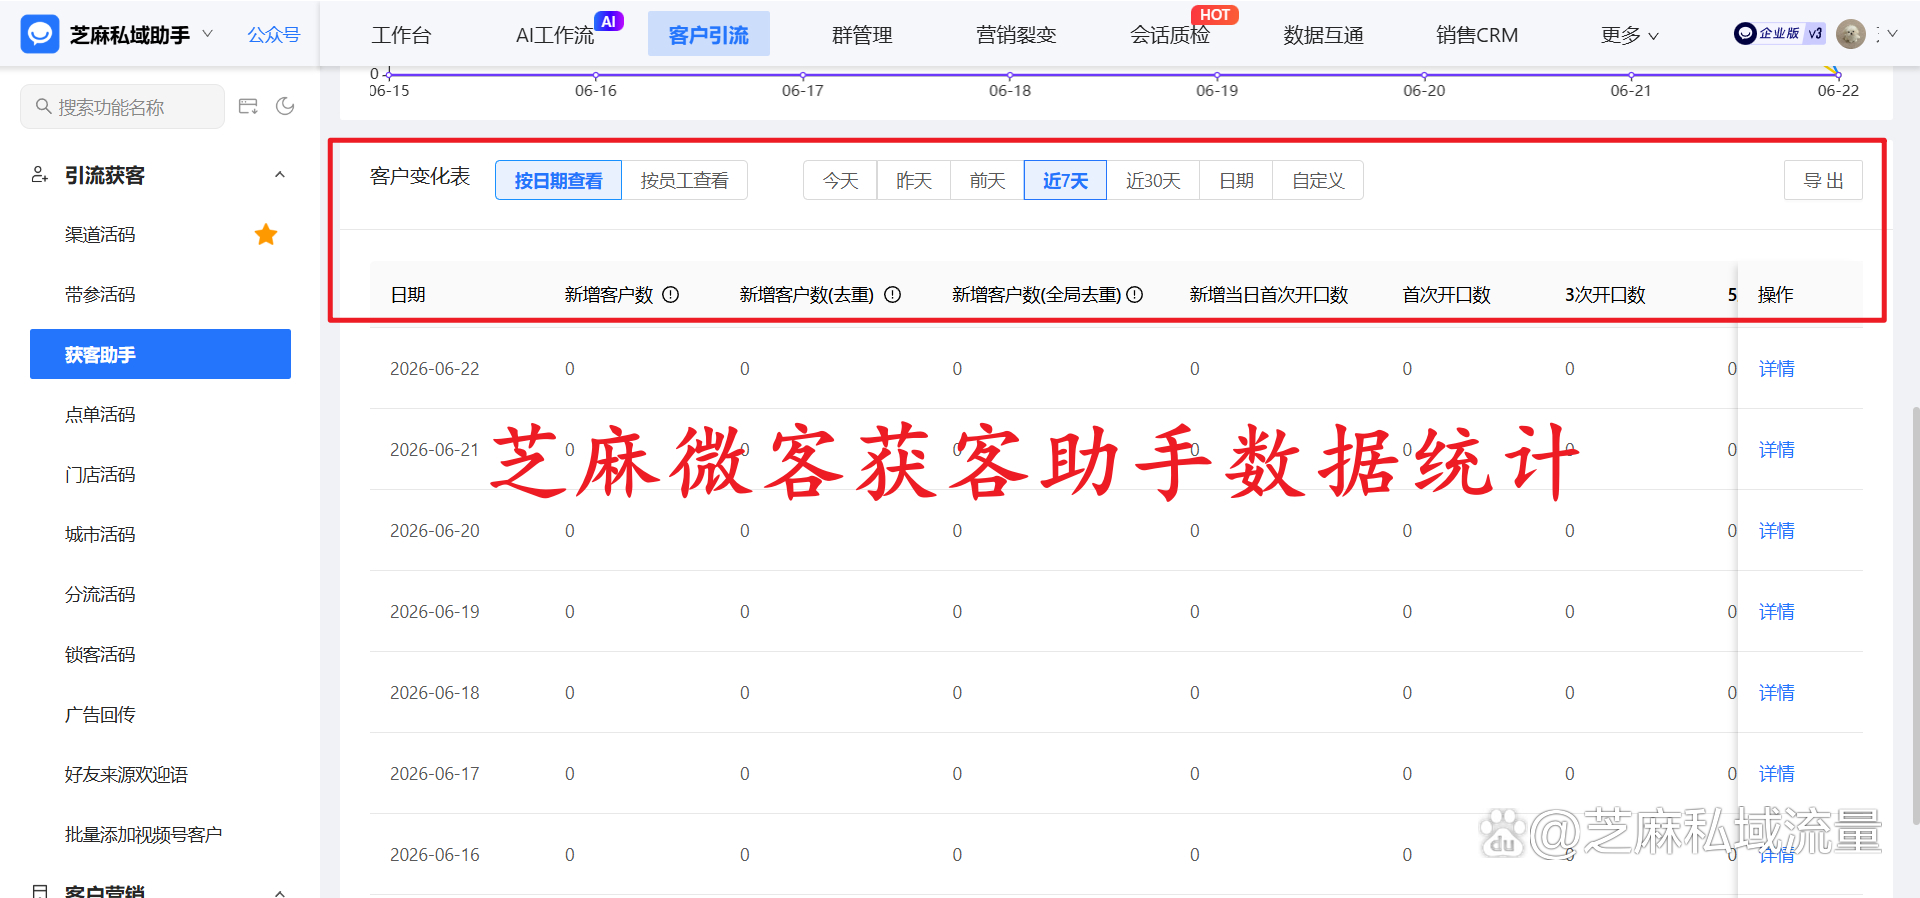Viewport: 1920px width, 898px height.
Task: Toggle the favorite star on 渠道活码
Action: click(266, 235)
